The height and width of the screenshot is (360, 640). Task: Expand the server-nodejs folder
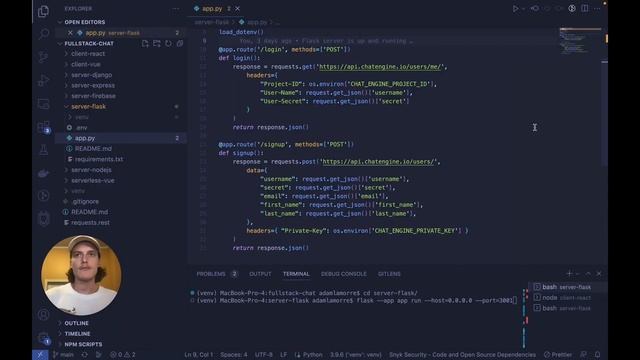click(x=91, y=170)
